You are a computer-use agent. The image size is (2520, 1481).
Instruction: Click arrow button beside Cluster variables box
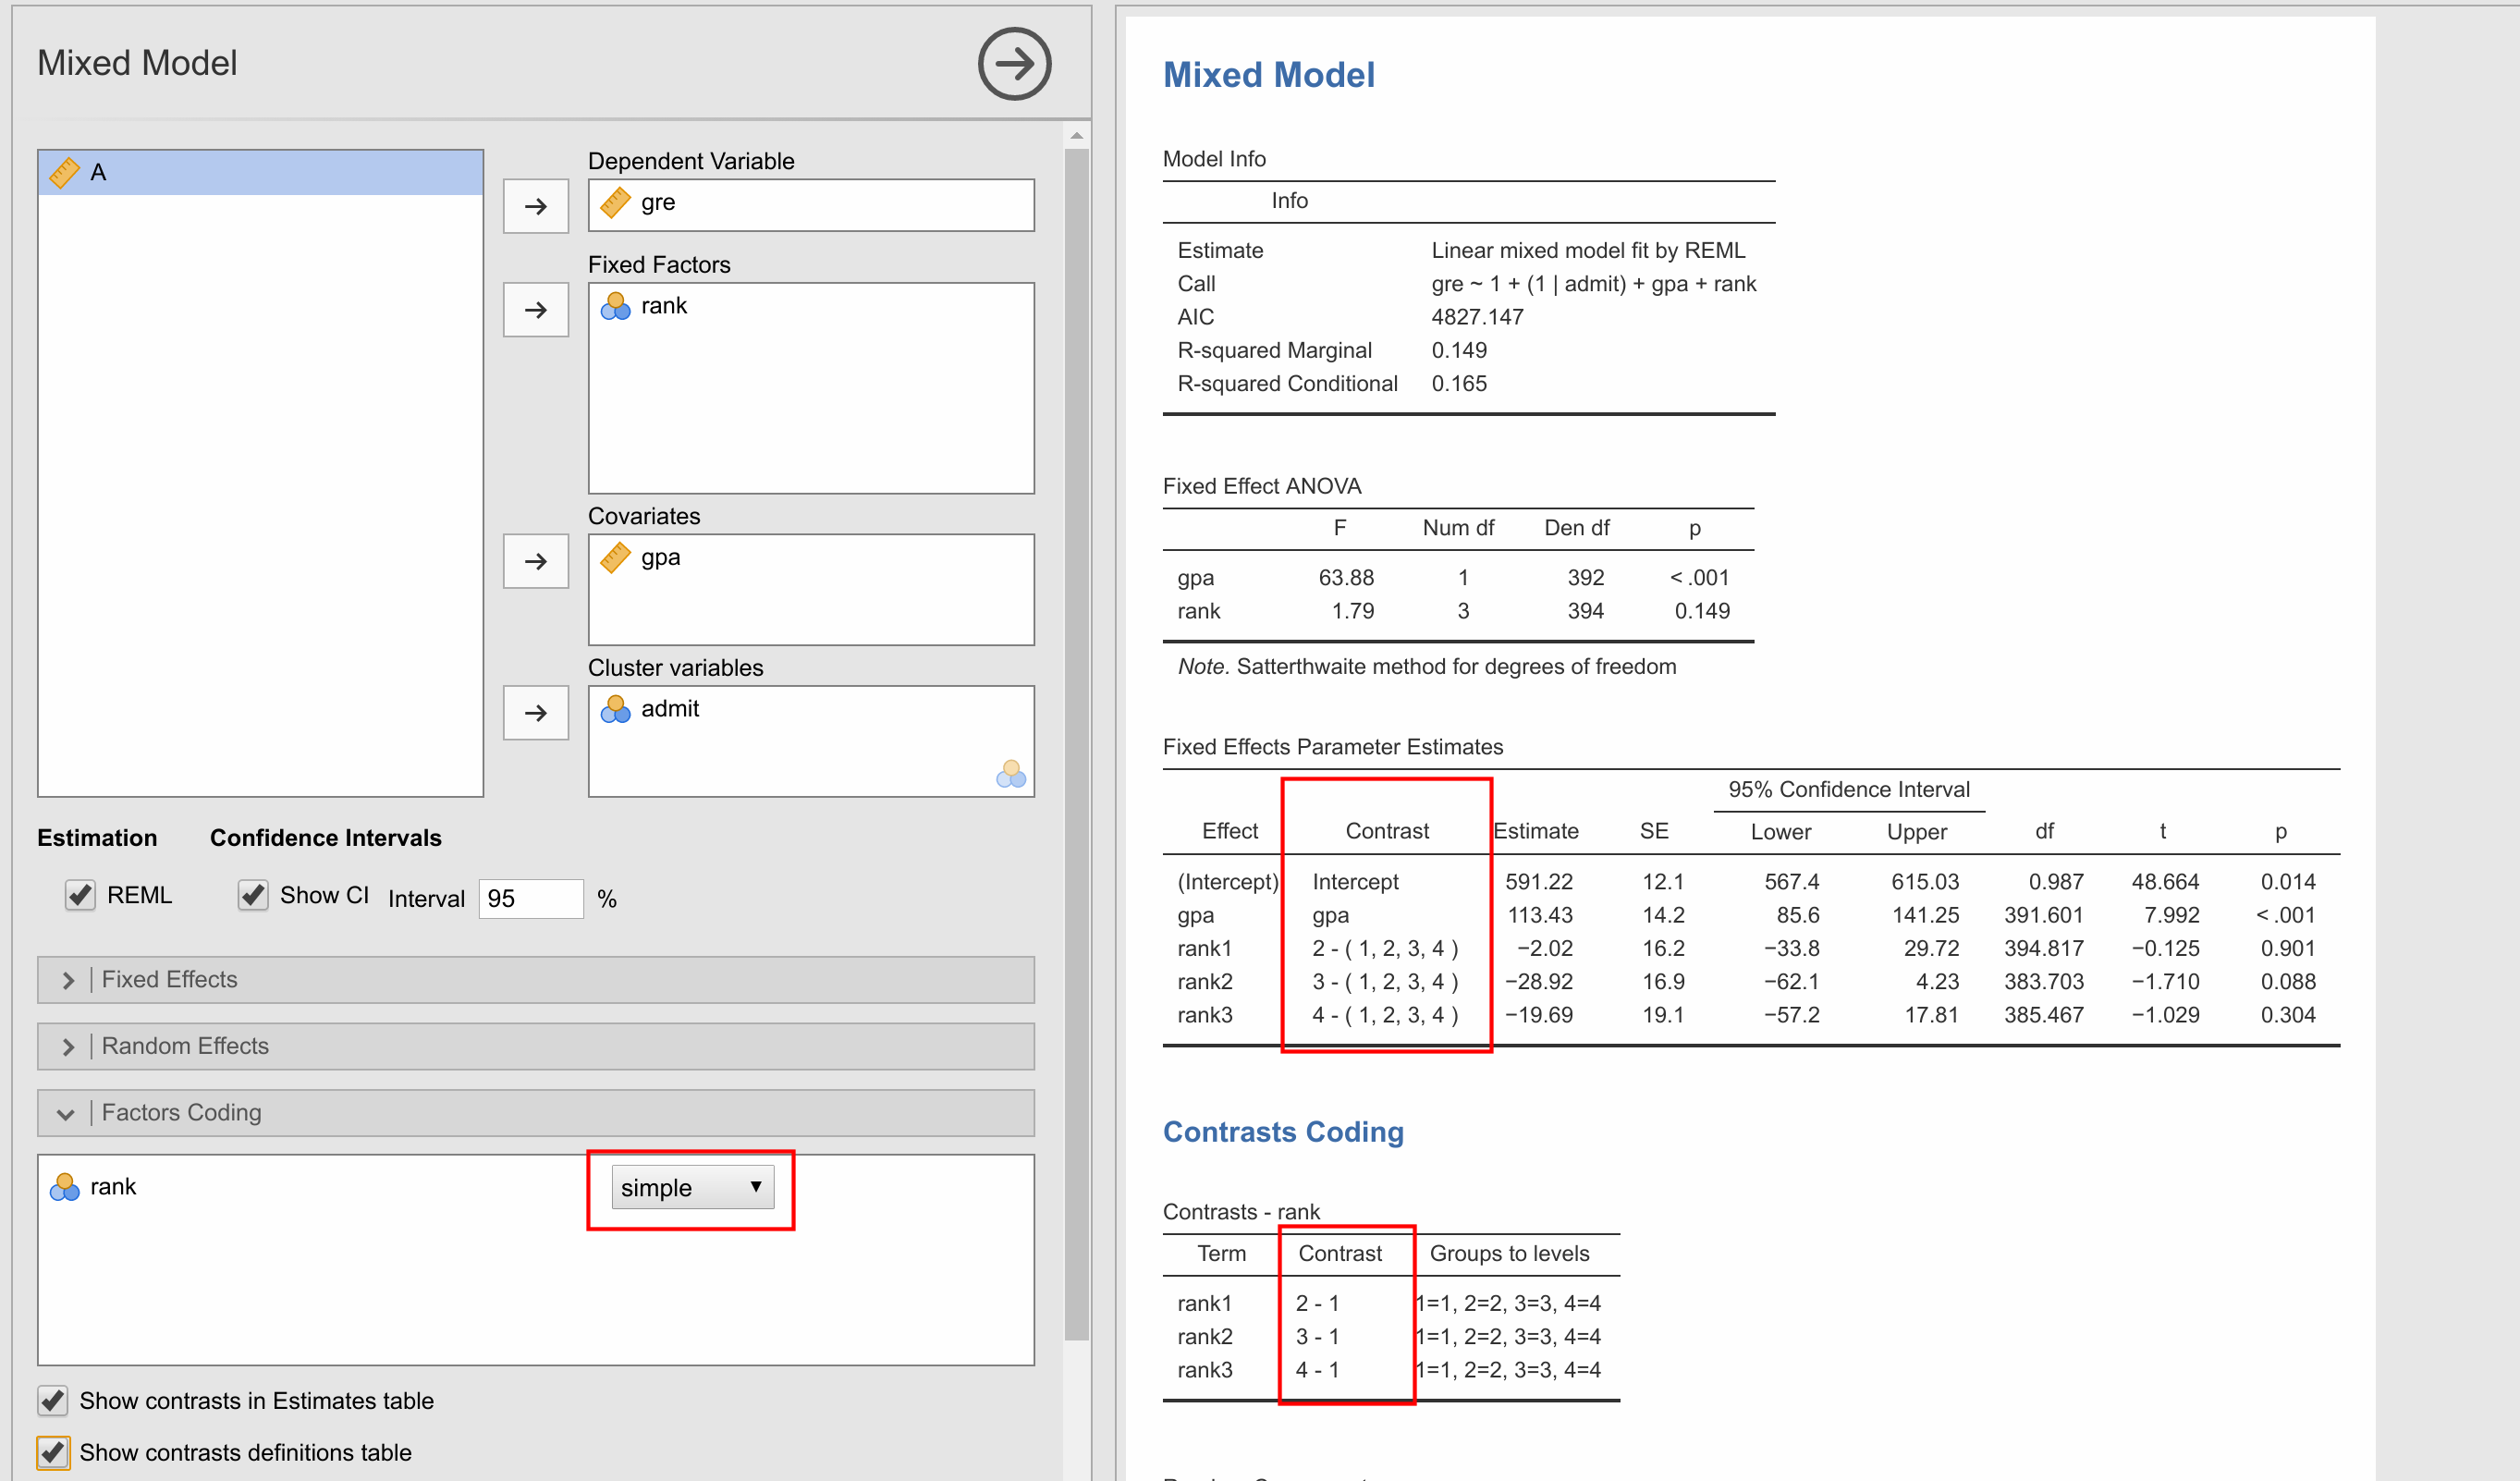click(535, 713)
